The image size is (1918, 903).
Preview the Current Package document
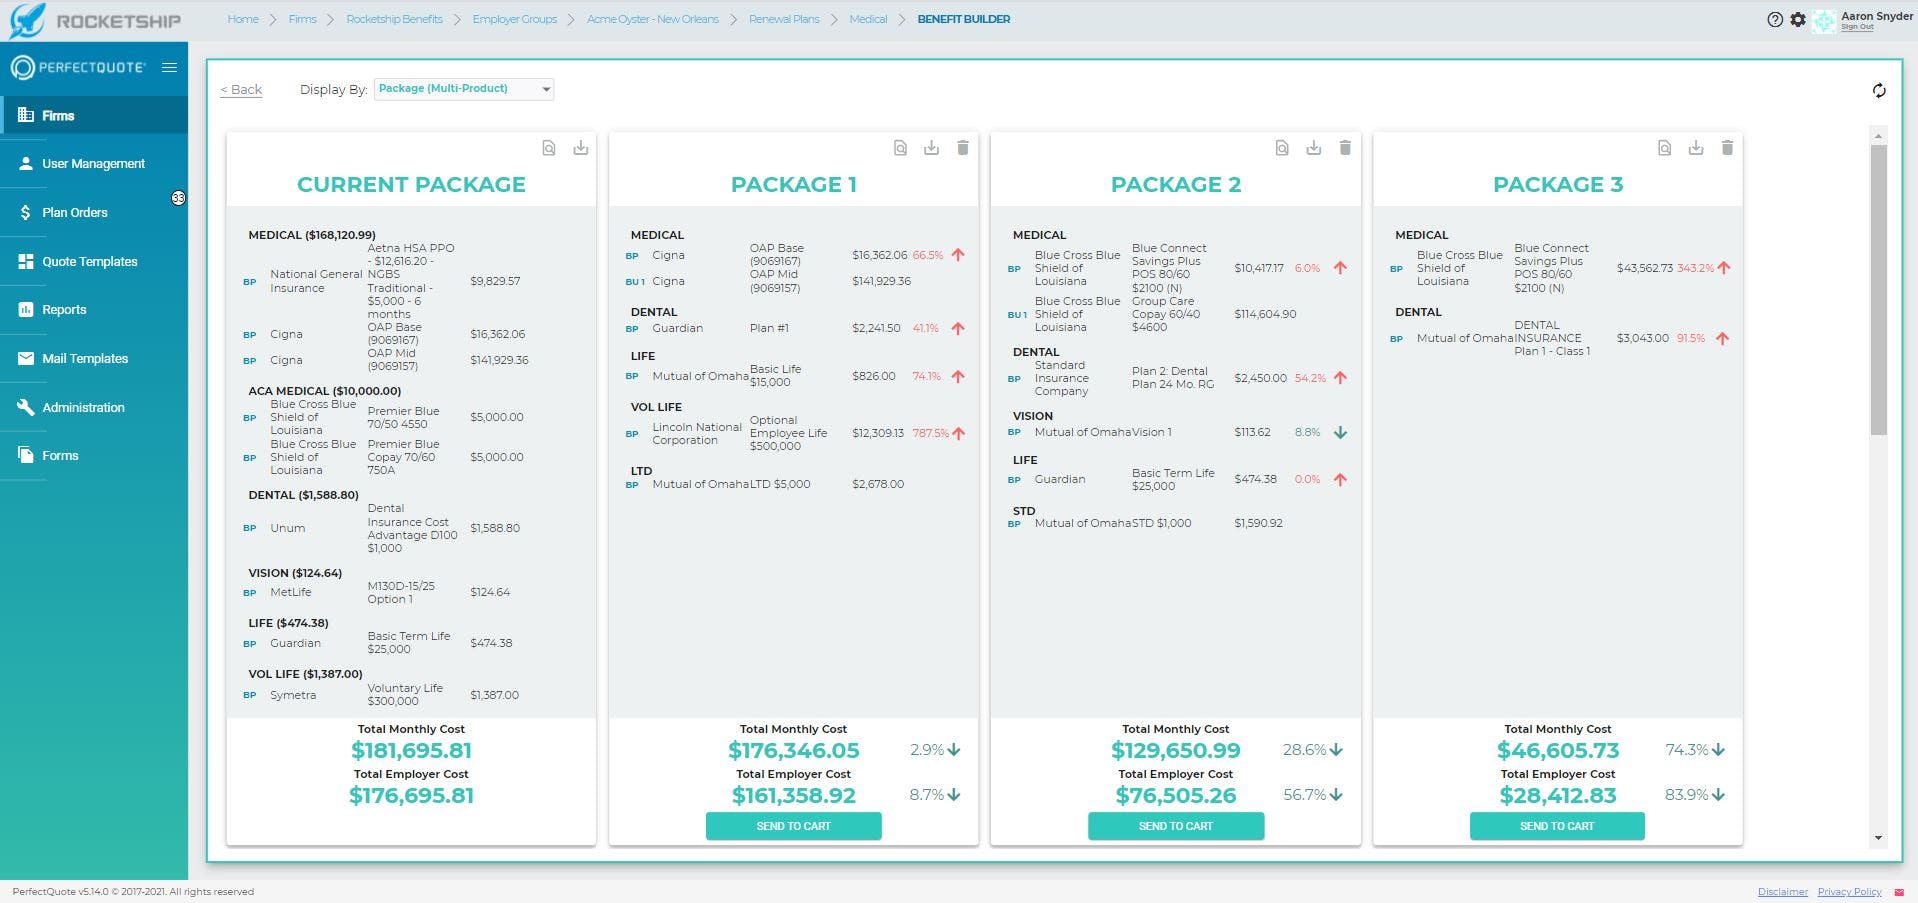tap(549, 148)
